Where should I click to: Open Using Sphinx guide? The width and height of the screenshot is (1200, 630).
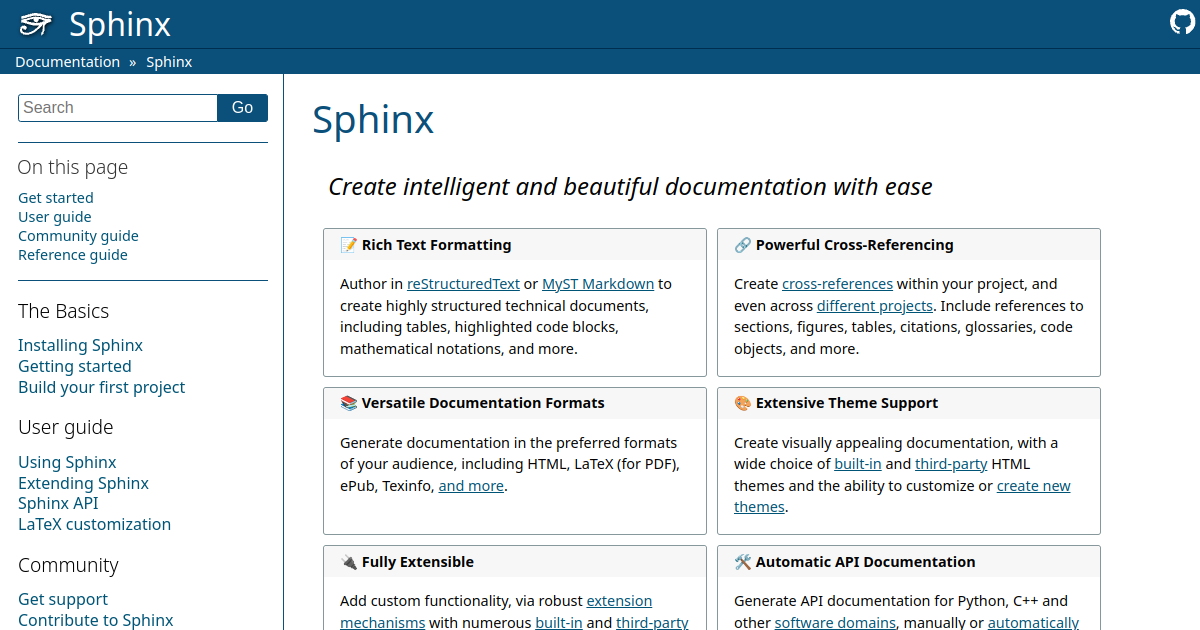coord(67,462)
